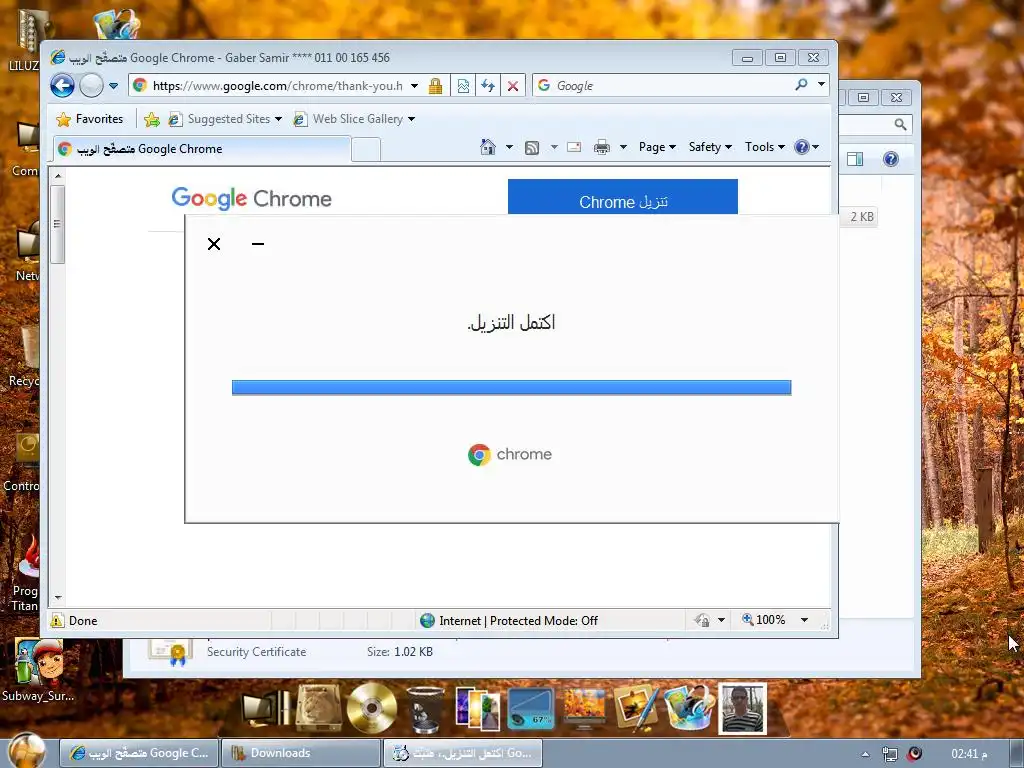Close the Chrome installer dialog with X
Image resolution: width=1024 pixels, height=768 pixels.
click(214, 244)
